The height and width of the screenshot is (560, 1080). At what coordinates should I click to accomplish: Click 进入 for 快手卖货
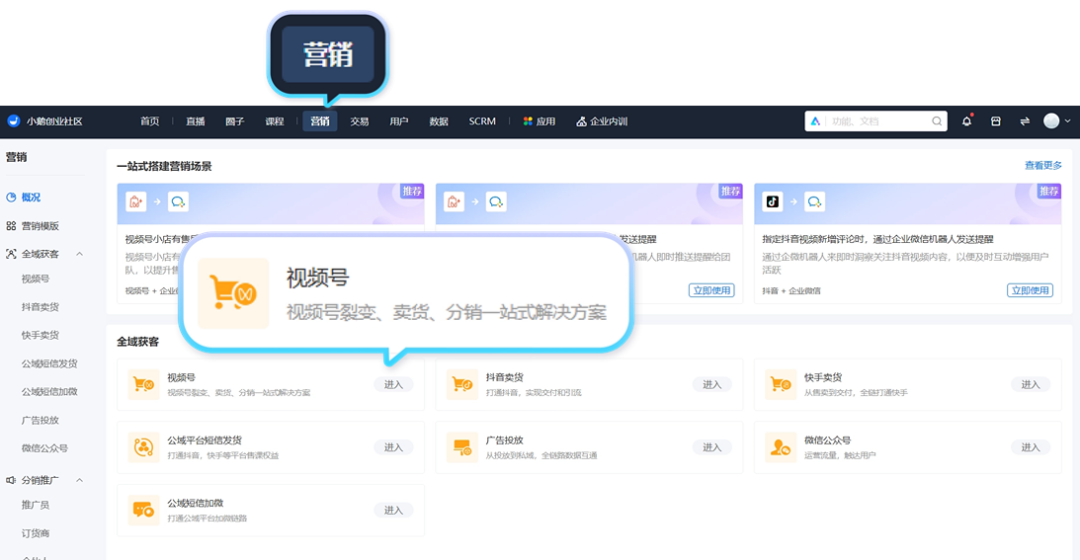[x=1030, y=384]
